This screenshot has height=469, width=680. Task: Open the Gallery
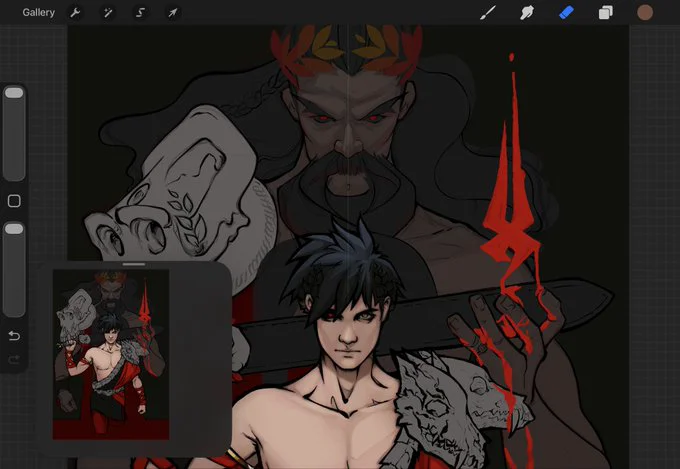[39, 13]
